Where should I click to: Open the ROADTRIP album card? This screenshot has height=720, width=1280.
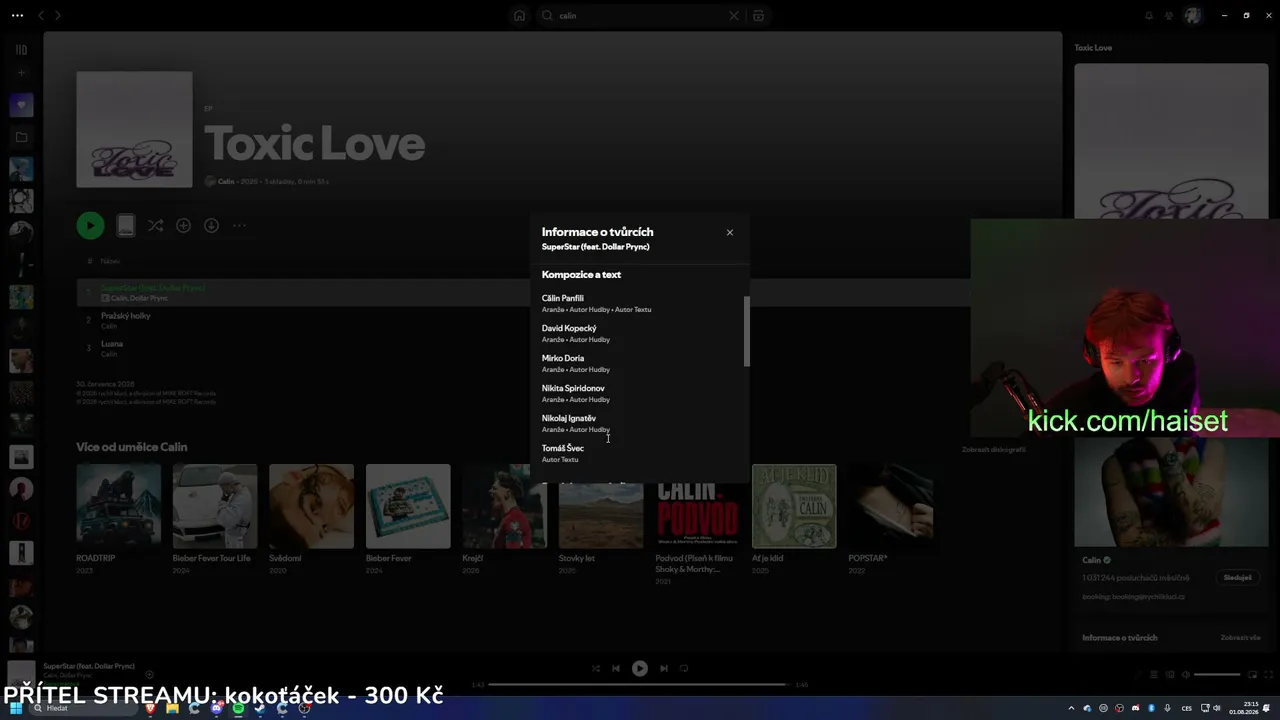(x=119, y=519)
